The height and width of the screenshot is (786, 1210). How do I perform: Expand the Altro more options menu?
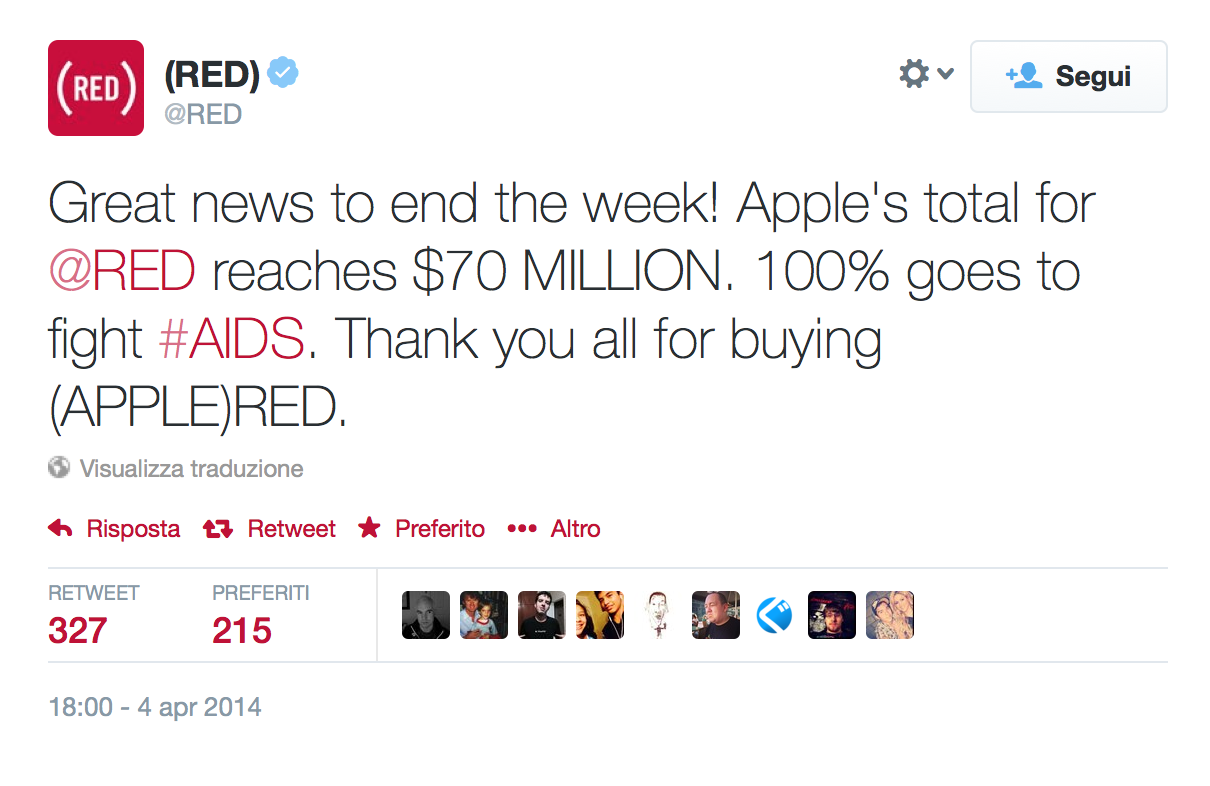click(553, 528)
